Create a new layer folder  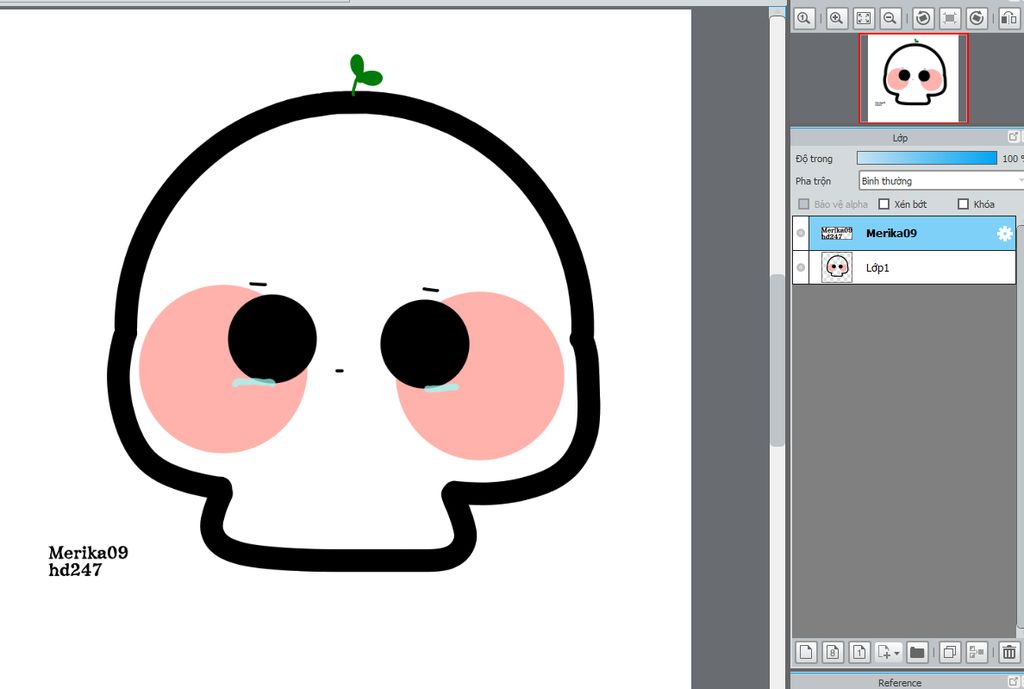pyautogui.click(x=918, y=652)
